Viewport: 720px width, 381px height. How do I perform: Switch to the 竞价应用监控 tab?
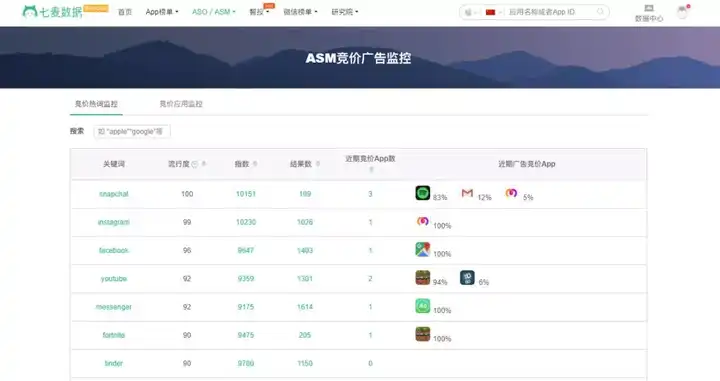(x=181, y=104)
